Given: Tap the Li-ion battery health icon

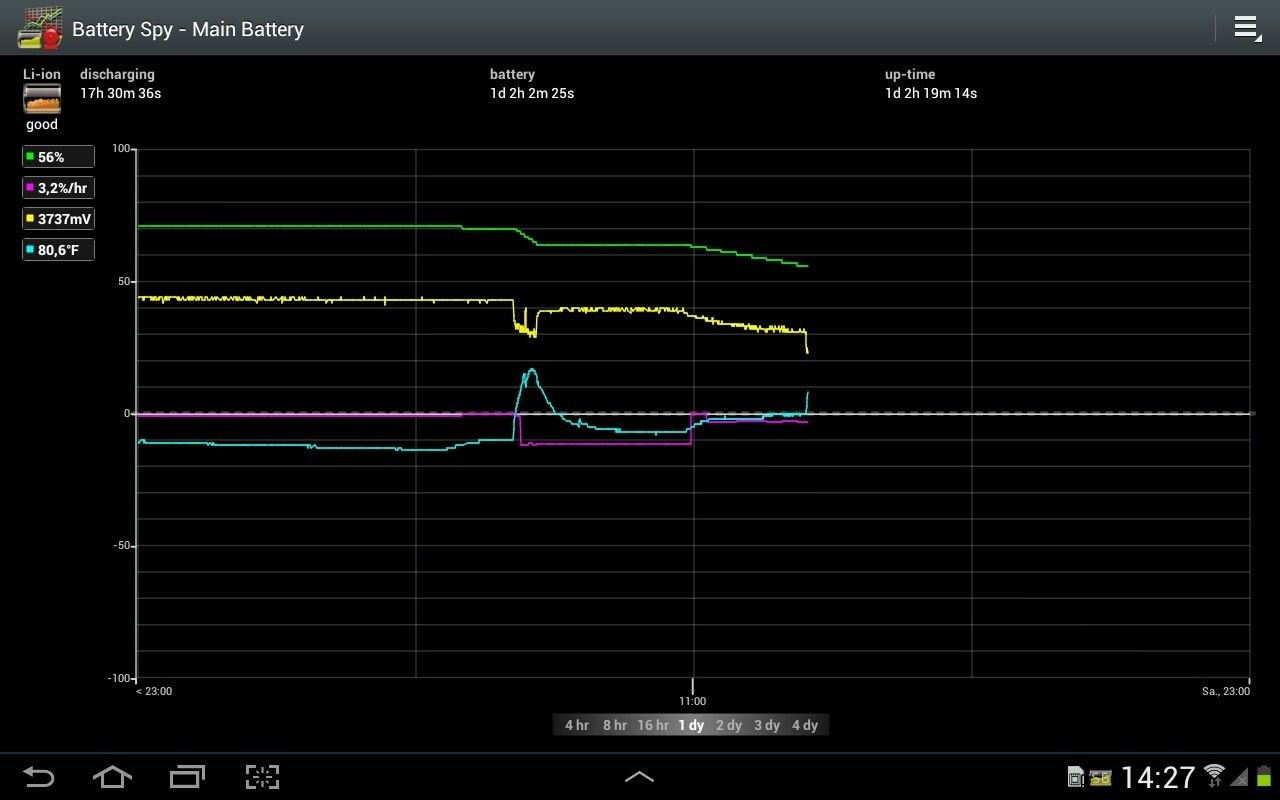Looking at the screenshot, I should pos(42,99).
